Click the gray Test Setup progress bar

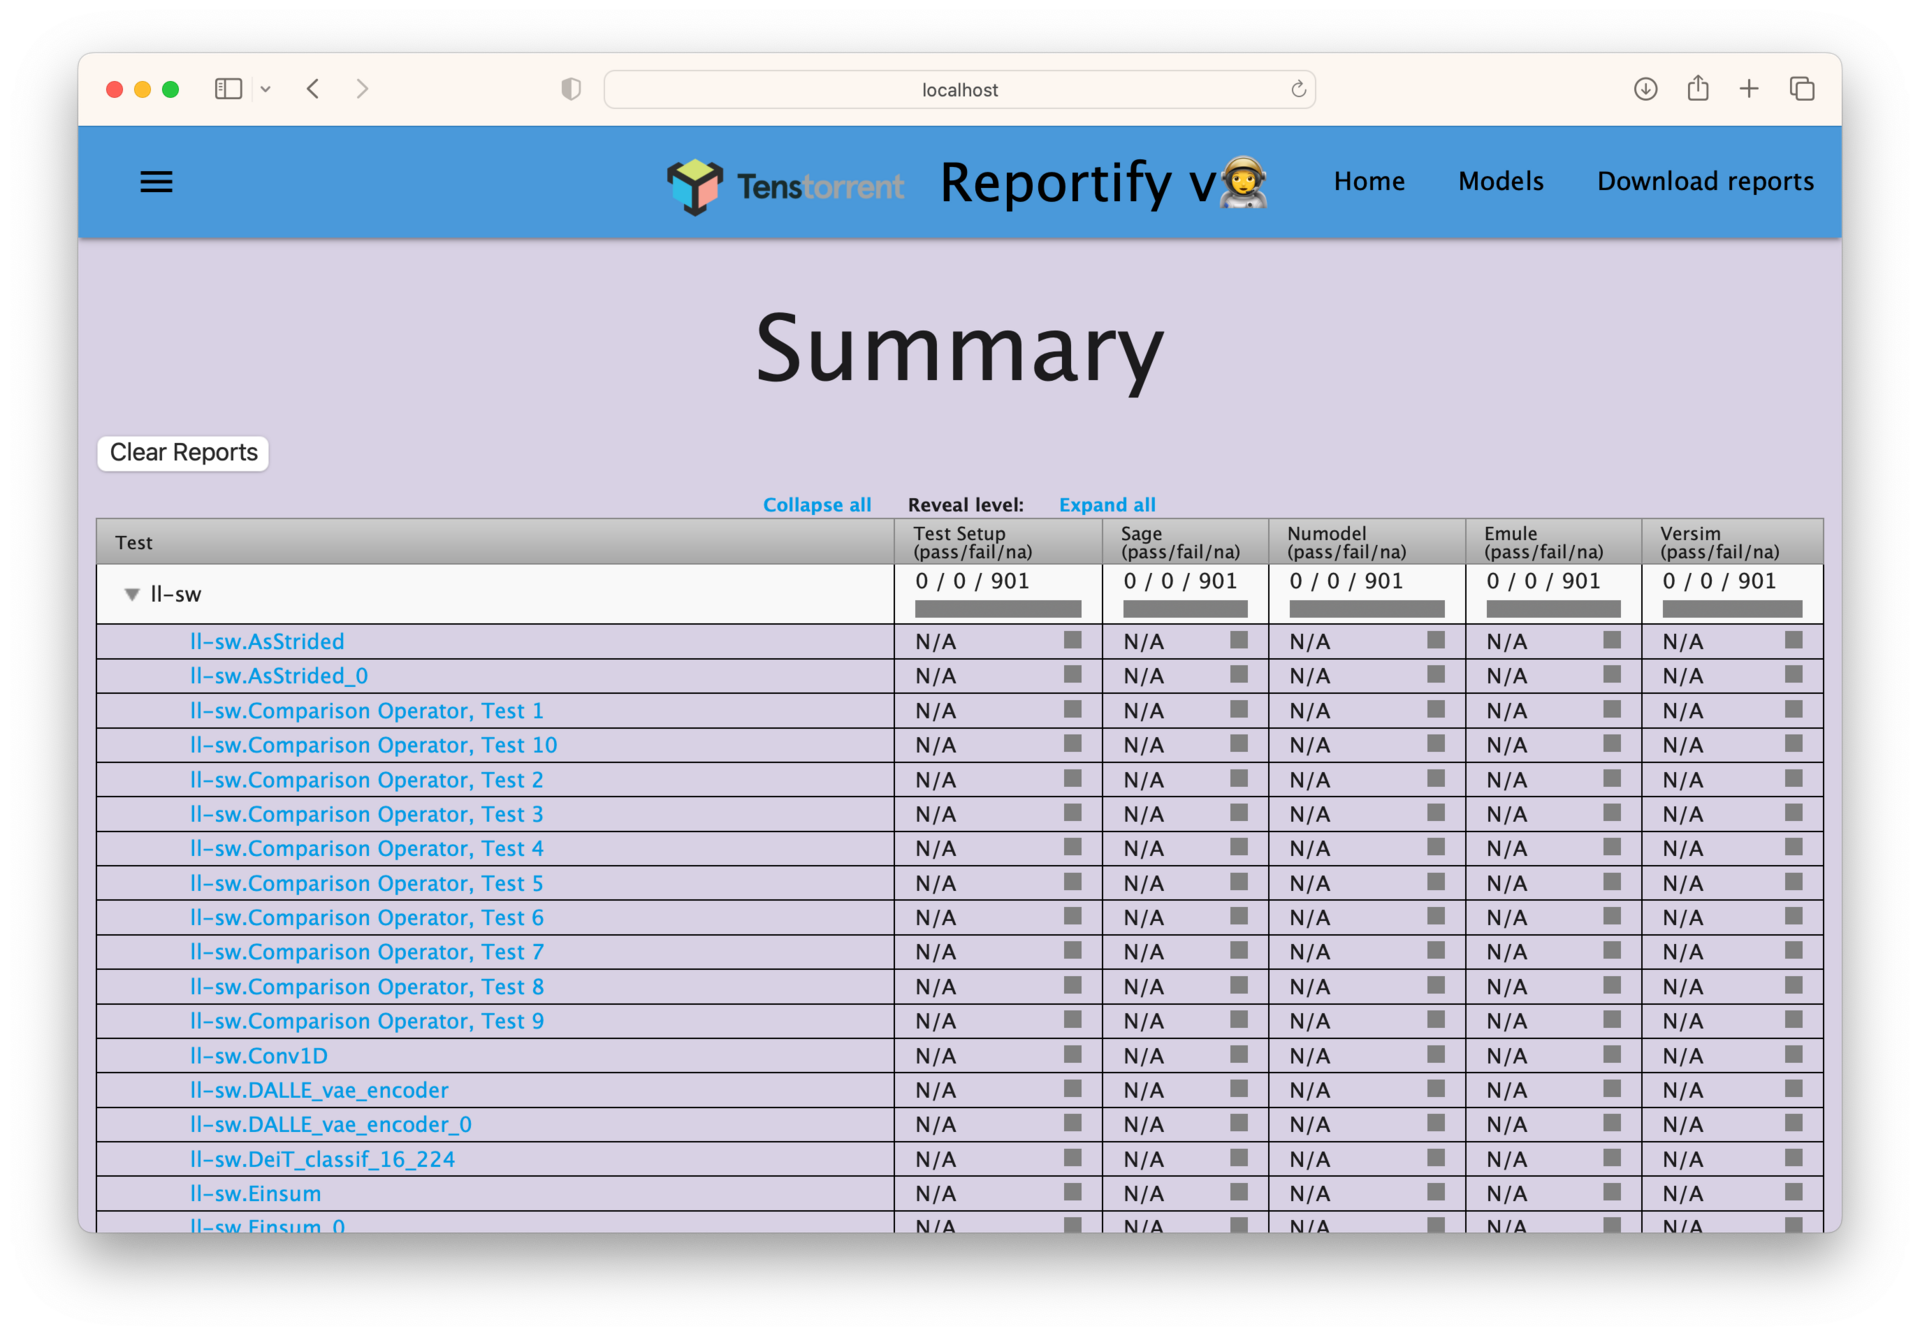tap(997, 608)
